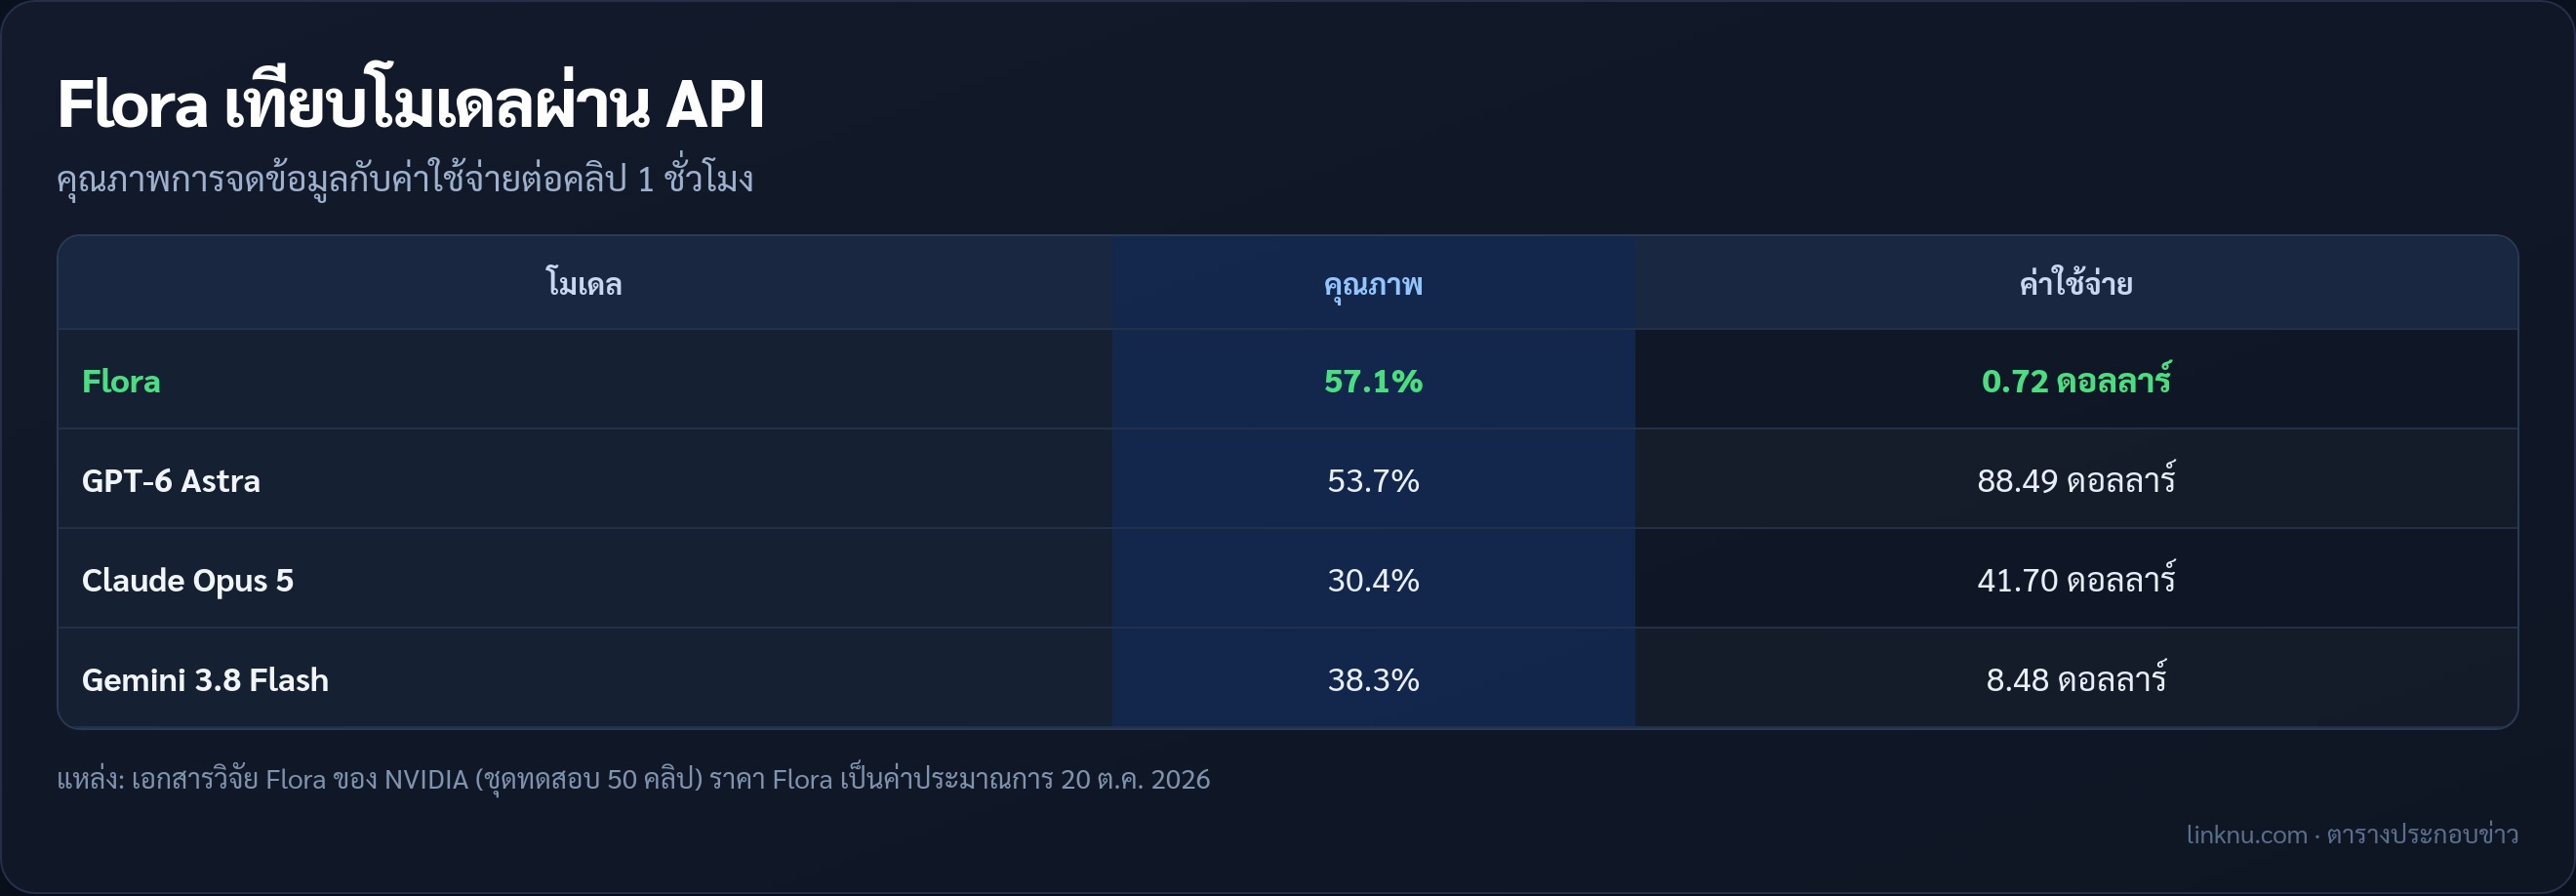Click the title Flora เทียบโมเดลผ่าน API
2576x896 pixels.
coord(411,104)
